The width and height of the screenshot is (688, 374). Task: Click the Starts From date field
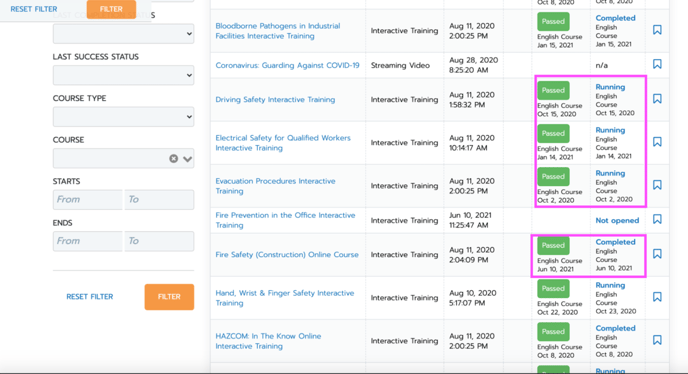(88, 199)
